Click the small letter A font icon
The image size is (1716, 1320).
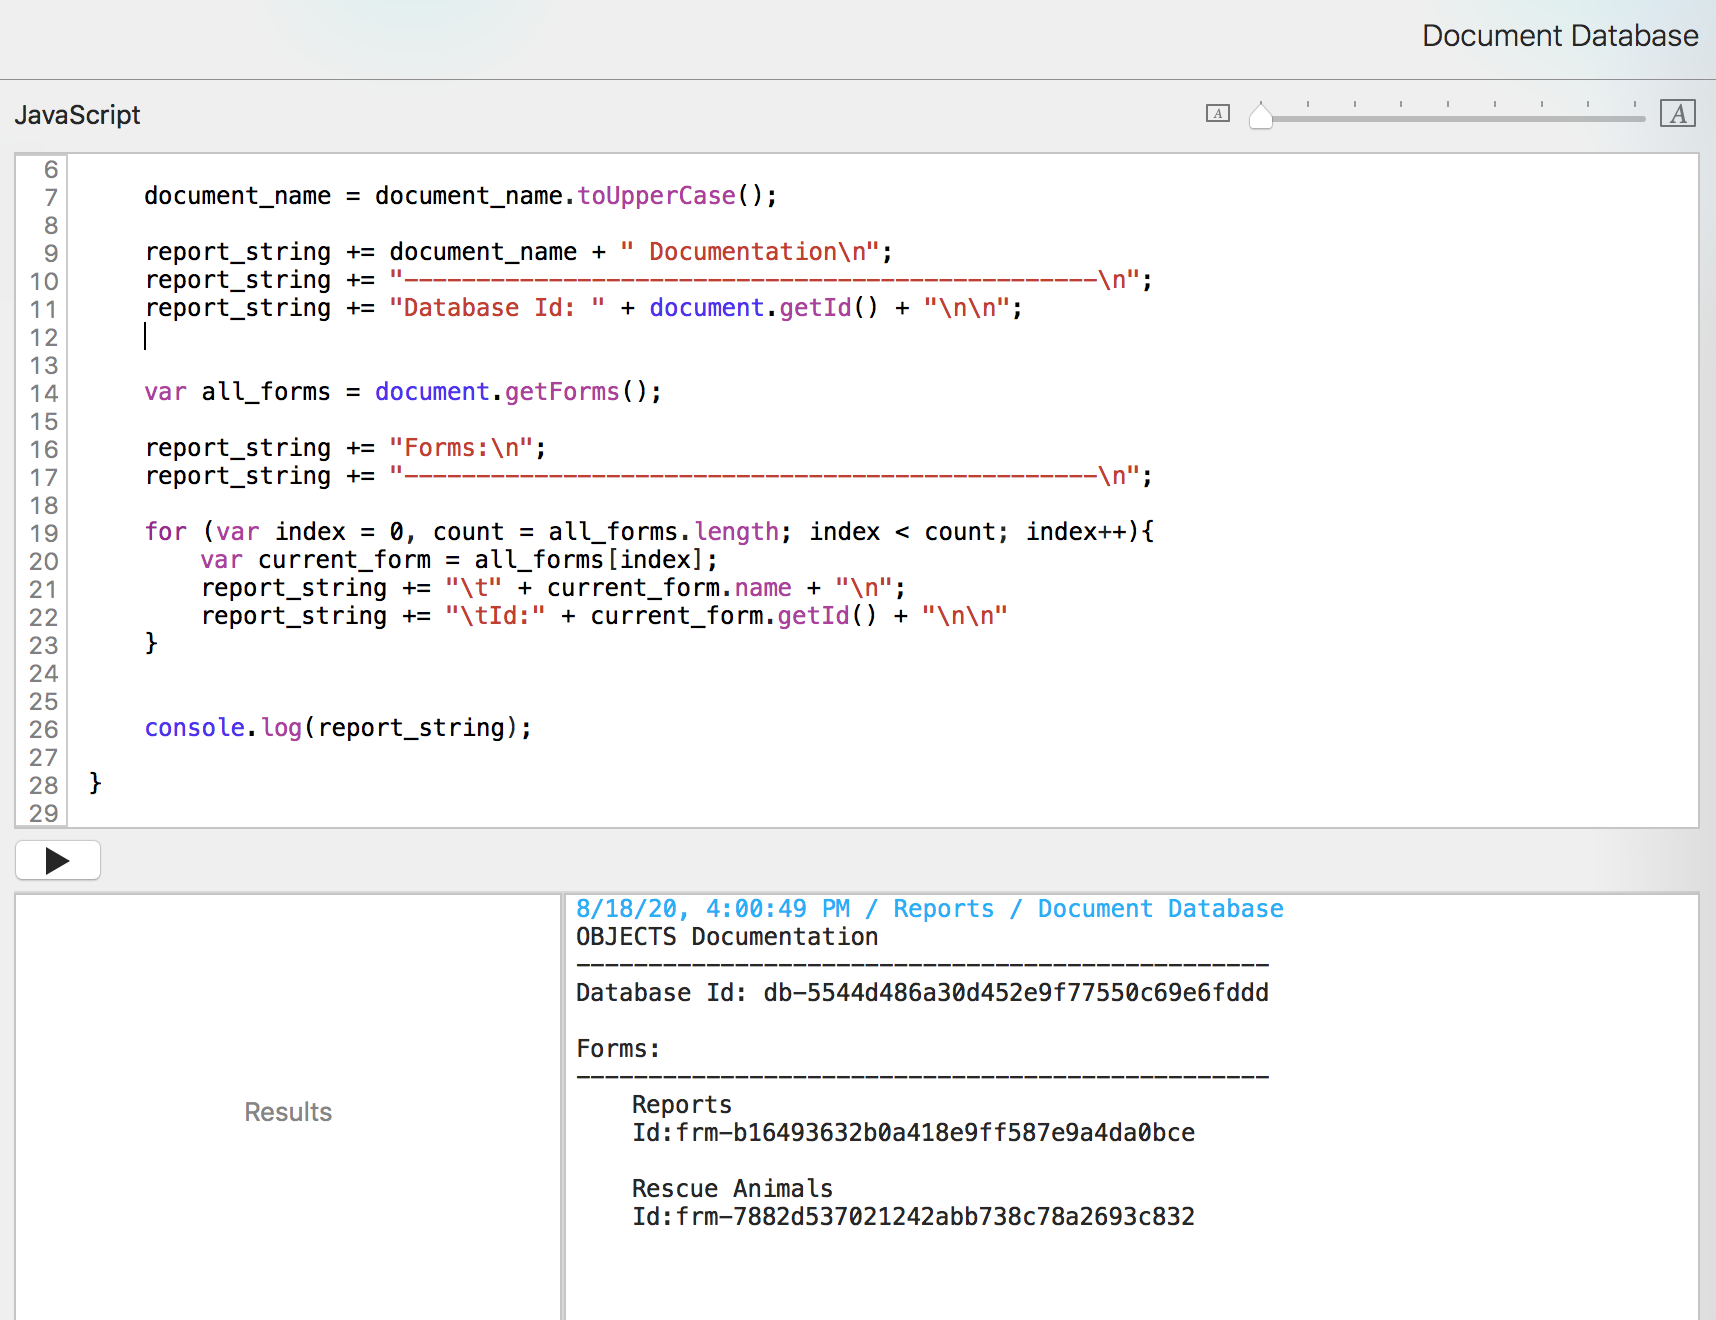1217,114
